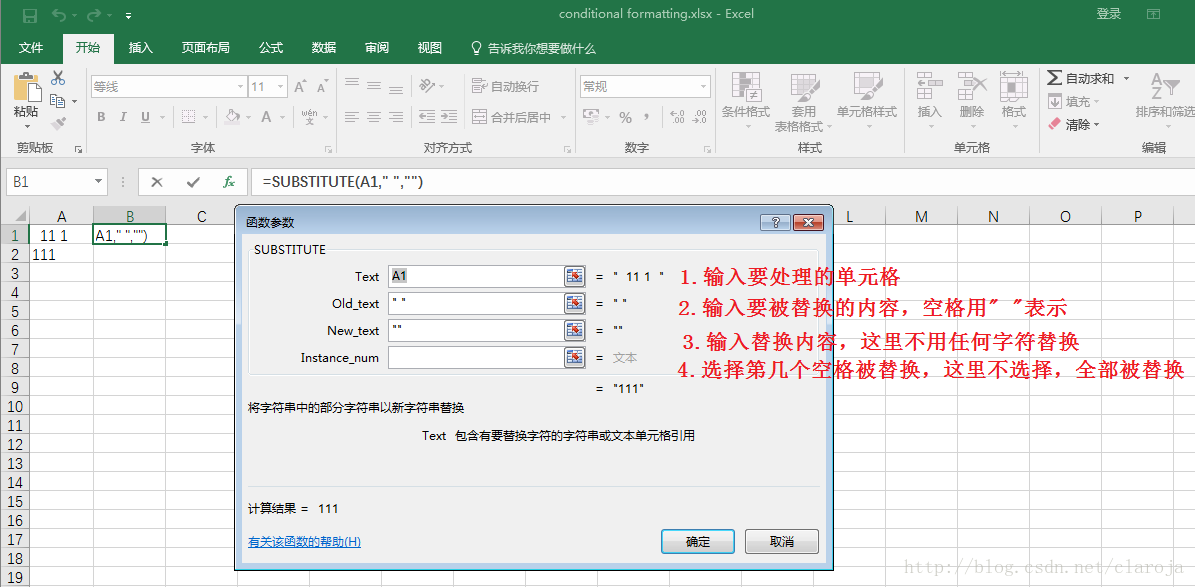Click the Text argument field containing A1
1195x587 pixels.
tap(475, 277)
